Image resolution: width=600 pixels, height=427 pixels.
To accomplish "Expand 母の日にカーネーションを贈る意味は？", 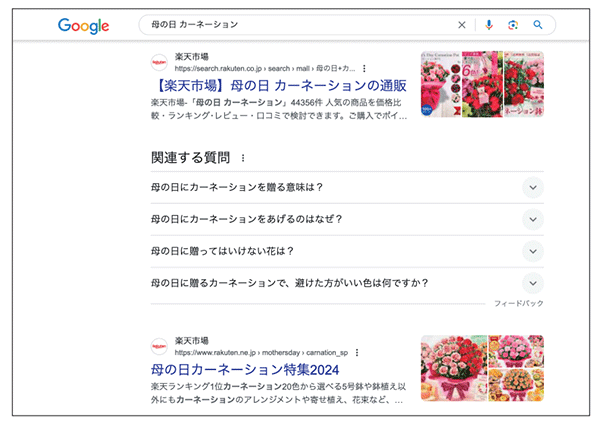I will 347,187.
